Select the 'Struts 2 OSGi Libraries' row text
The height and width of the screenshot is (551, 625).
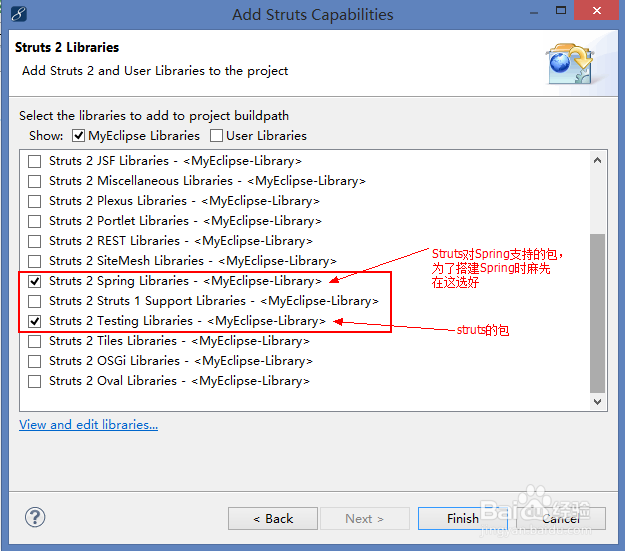[181, 361]
